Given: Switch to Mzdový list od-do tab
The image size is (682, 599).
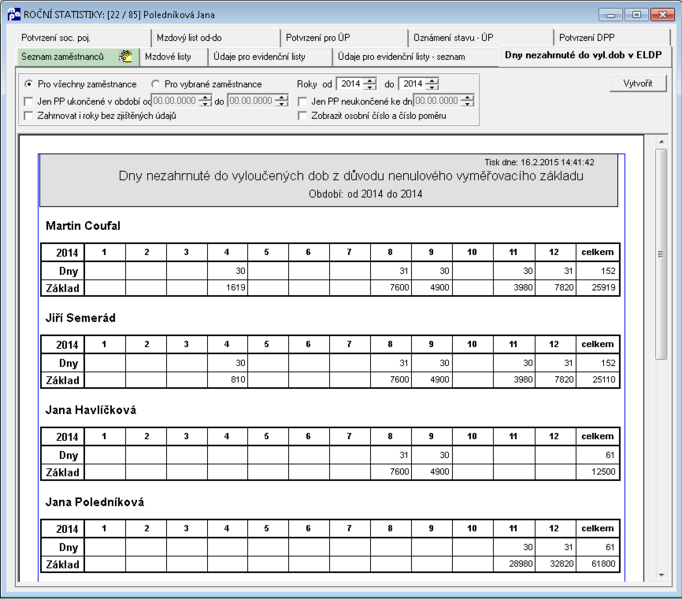Looking at the screenshot, I should pyautogui.click(x=216, y=38).
